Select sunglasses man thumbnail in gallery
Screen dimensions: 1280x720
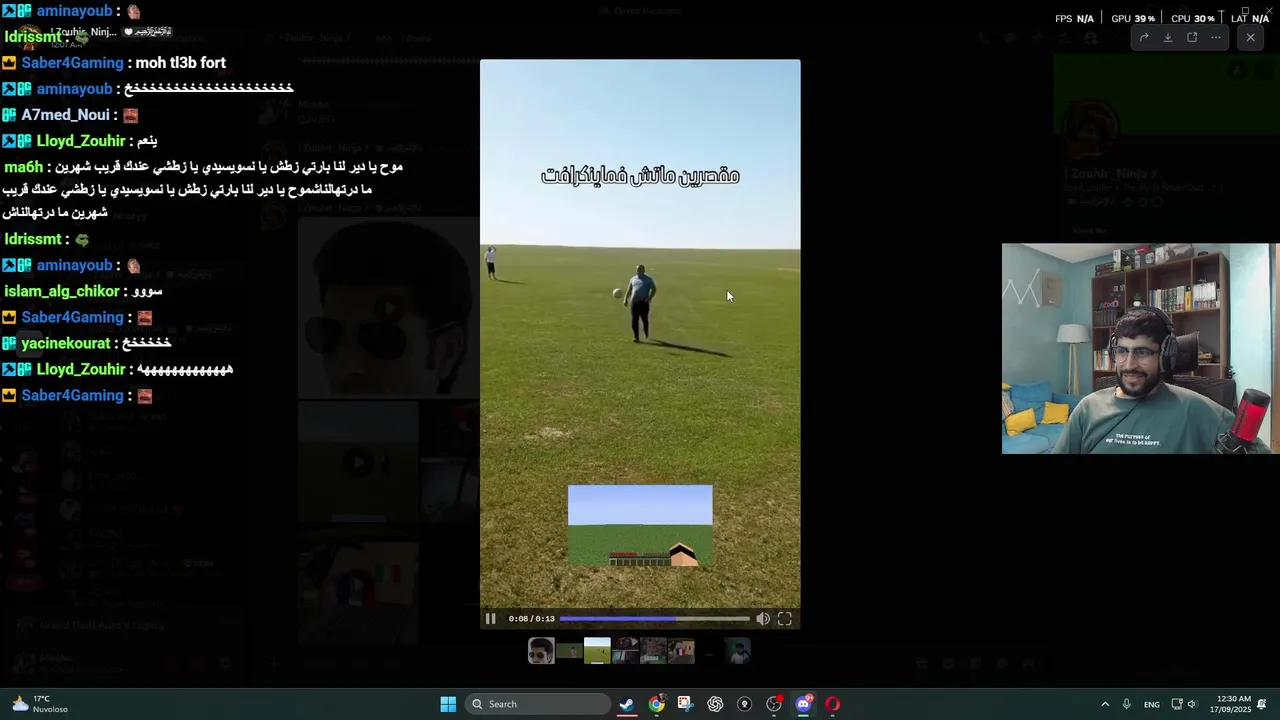tap(541, 651)
